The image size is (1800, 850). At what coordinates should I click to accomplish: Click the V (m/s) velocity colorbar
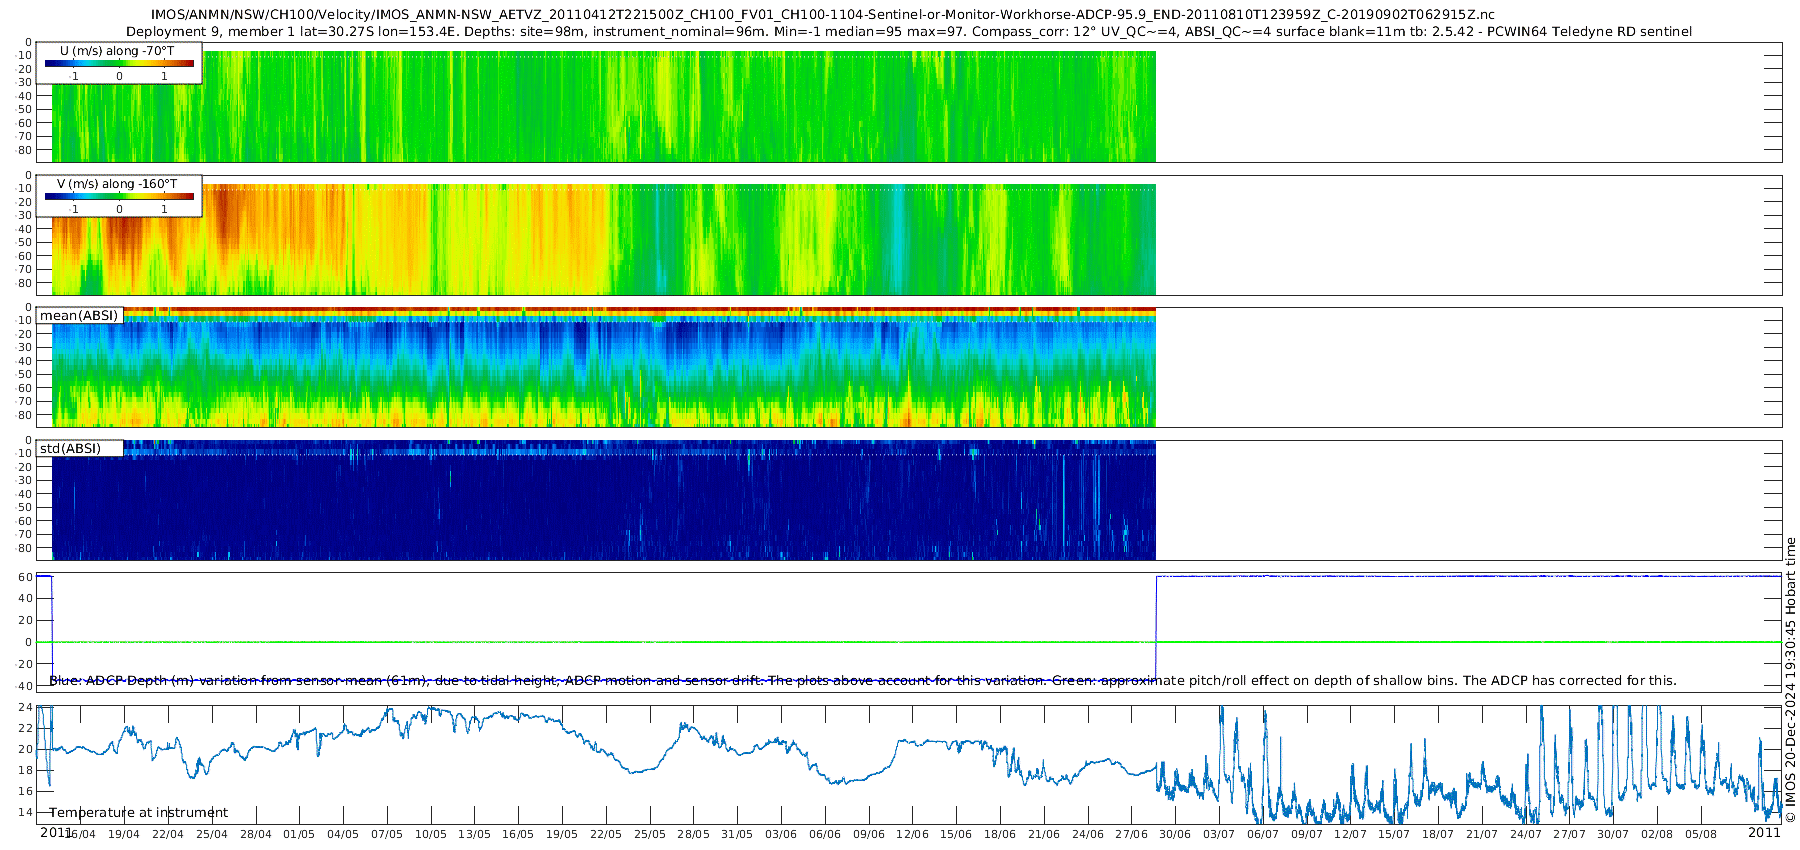pos(119,196)
